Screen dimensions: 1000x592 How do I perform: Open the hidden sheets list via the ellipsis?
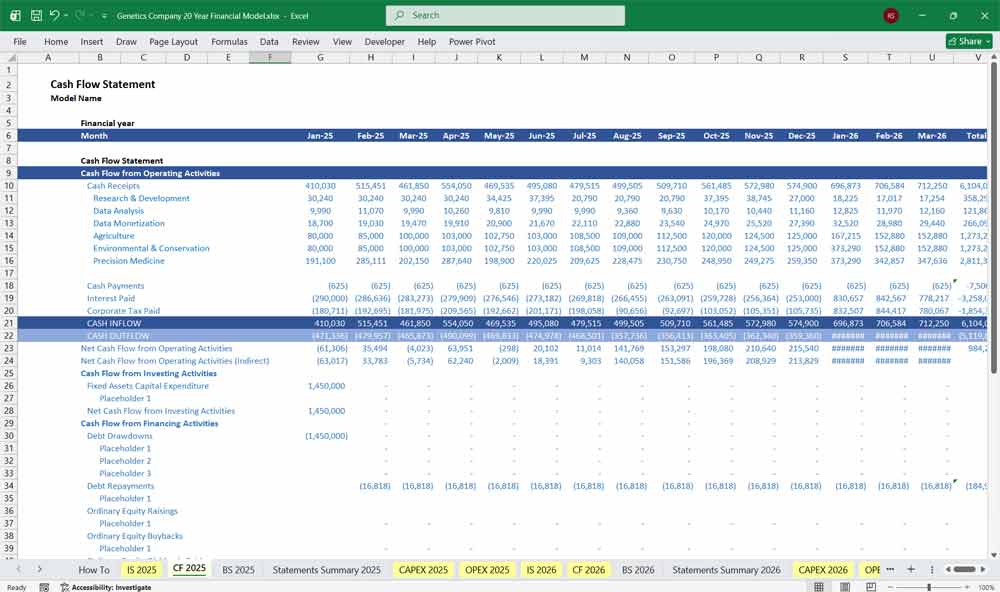coord(891,568)
